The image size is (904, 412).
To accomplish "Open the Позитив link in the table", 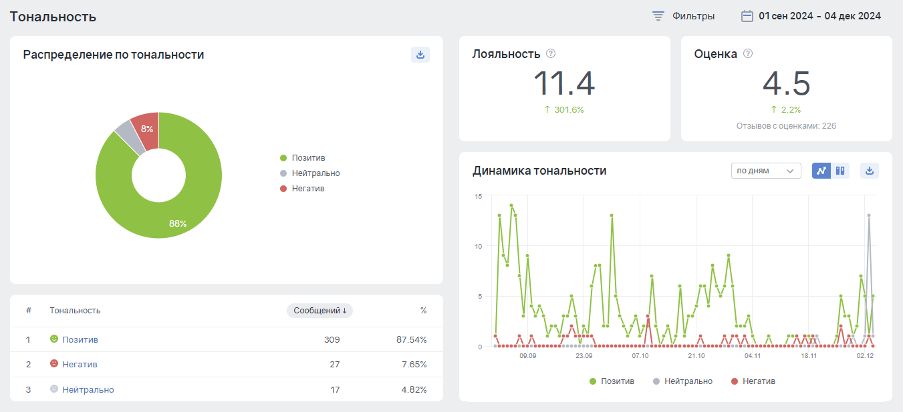I will 80,340.
